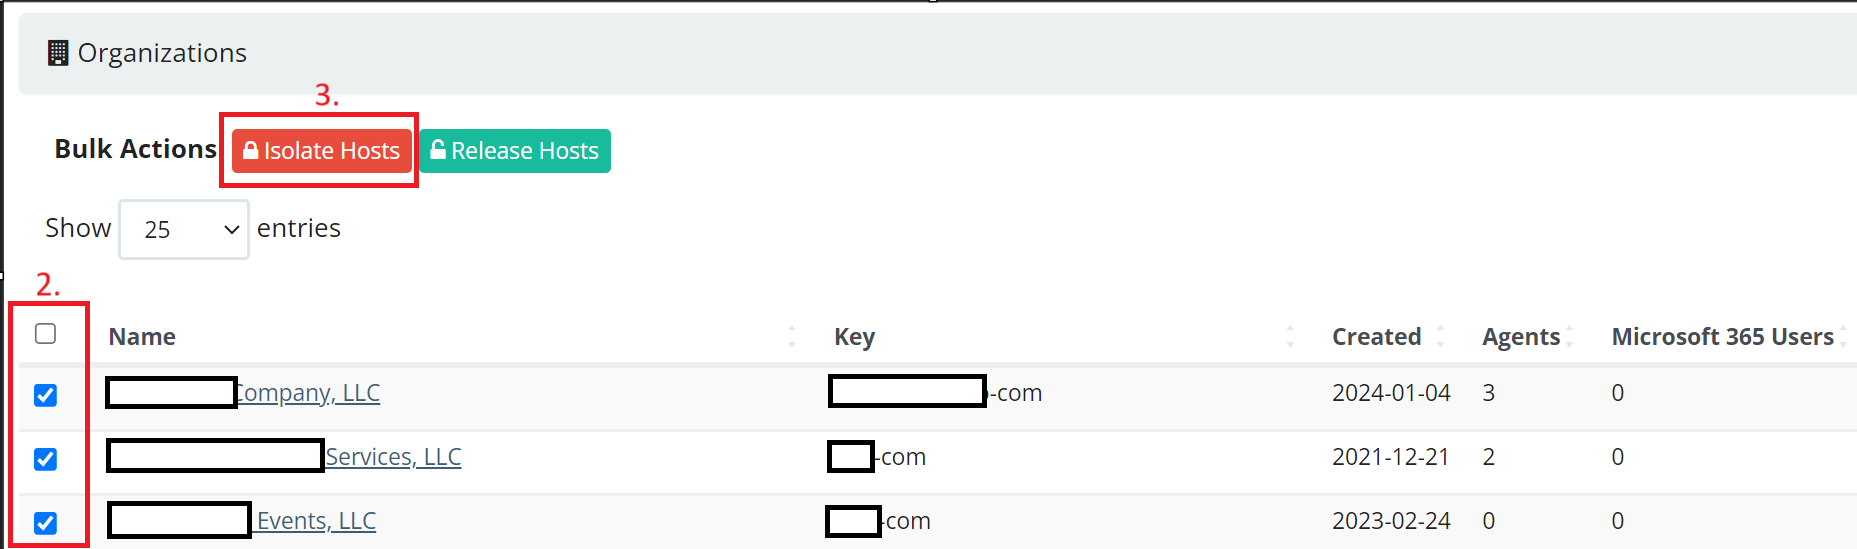The width and height of the screenshot is (1857, 549).
Task: Click the unlock icon on Release Hosts
Action: pyautogui.click(x=438, y=149)
